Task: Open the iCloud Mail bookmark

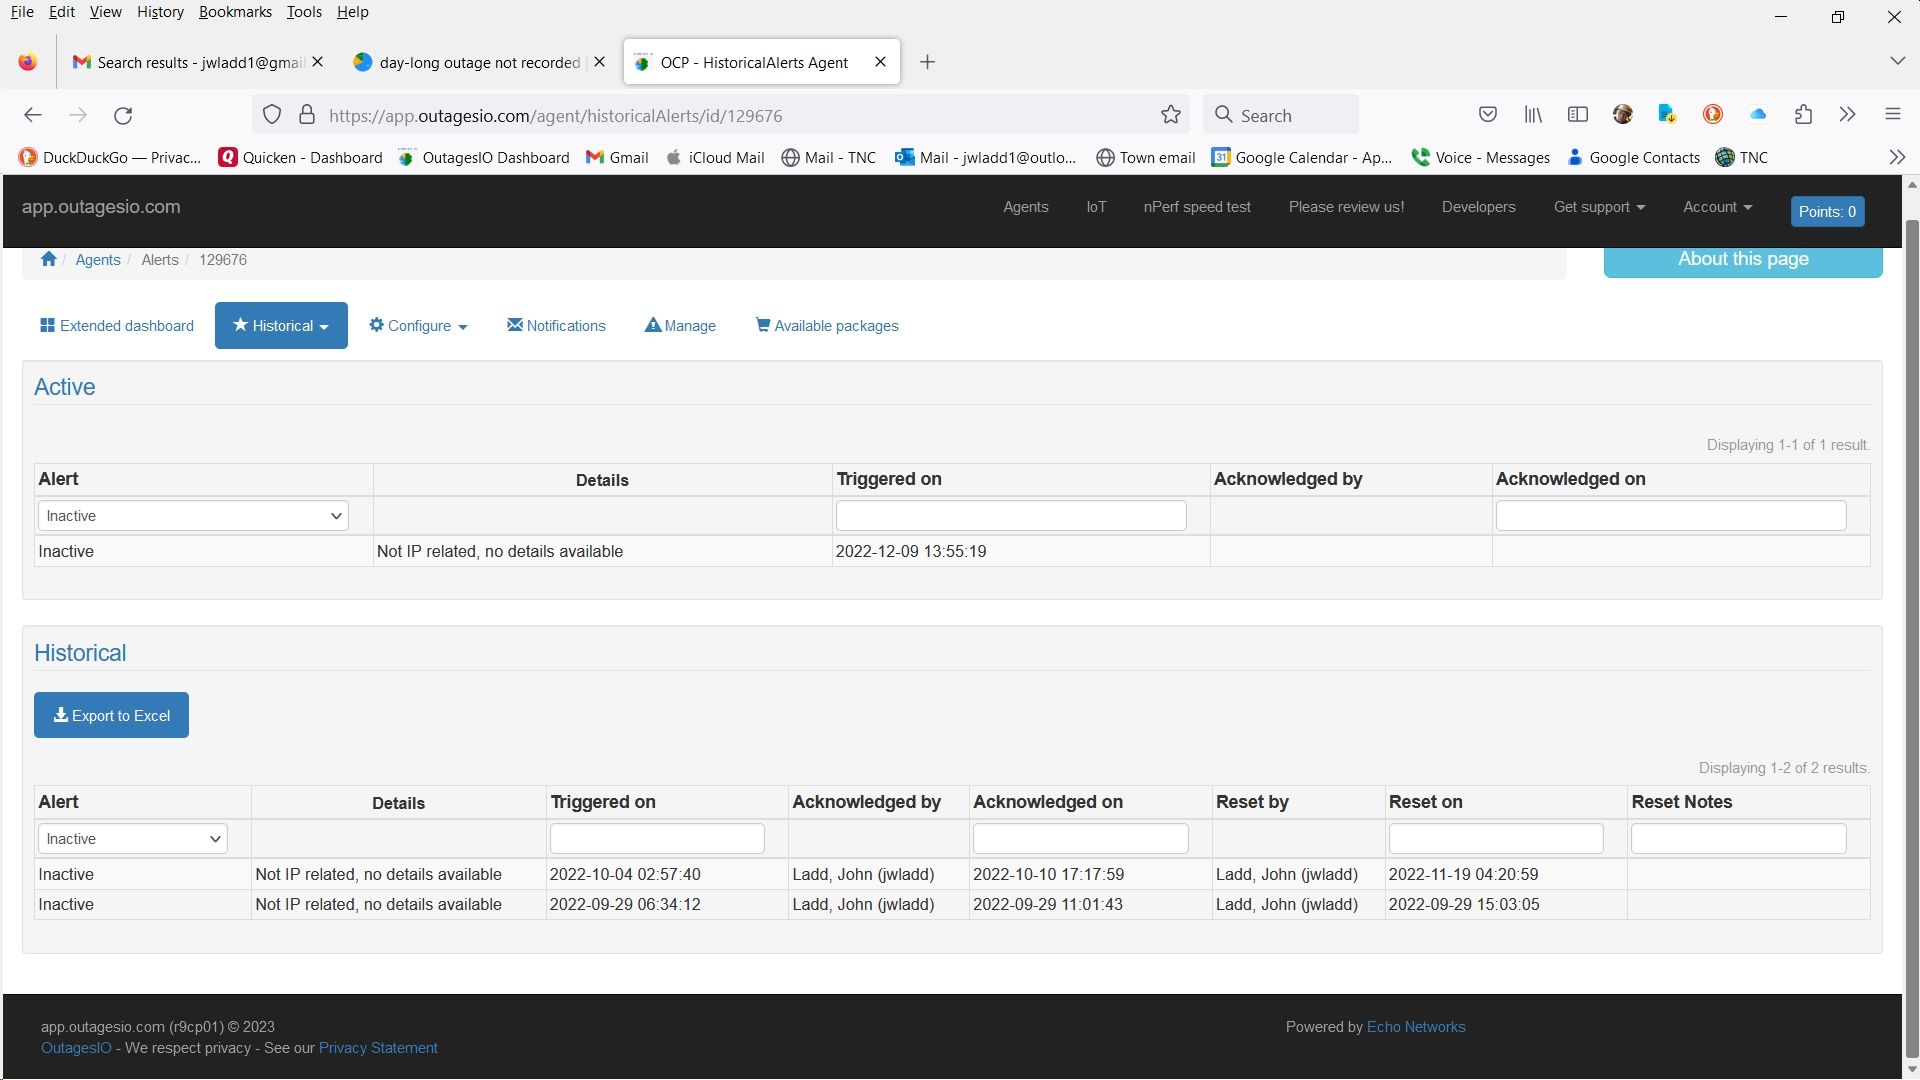Action: coord(715,157)
